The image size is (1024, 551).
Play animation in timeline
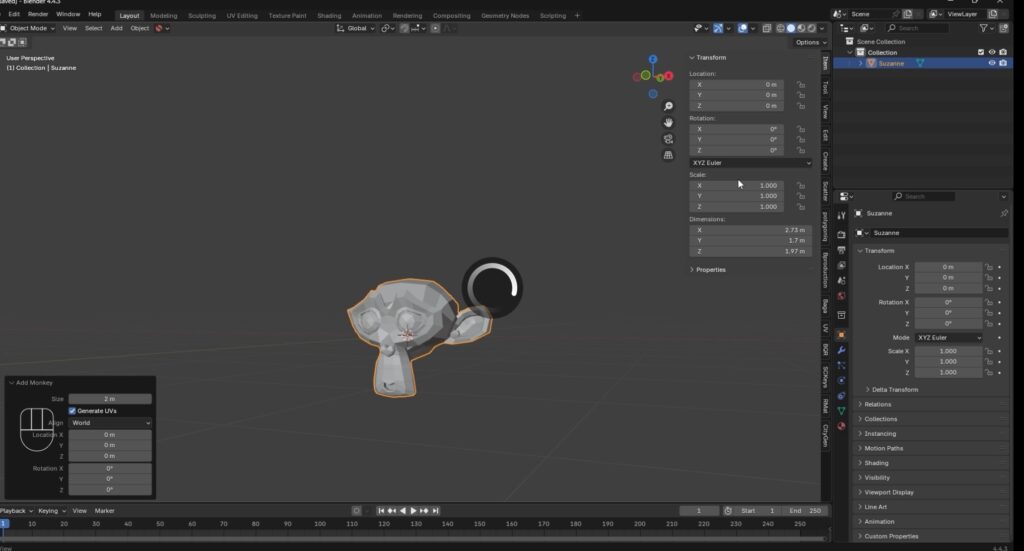point(413,511)
